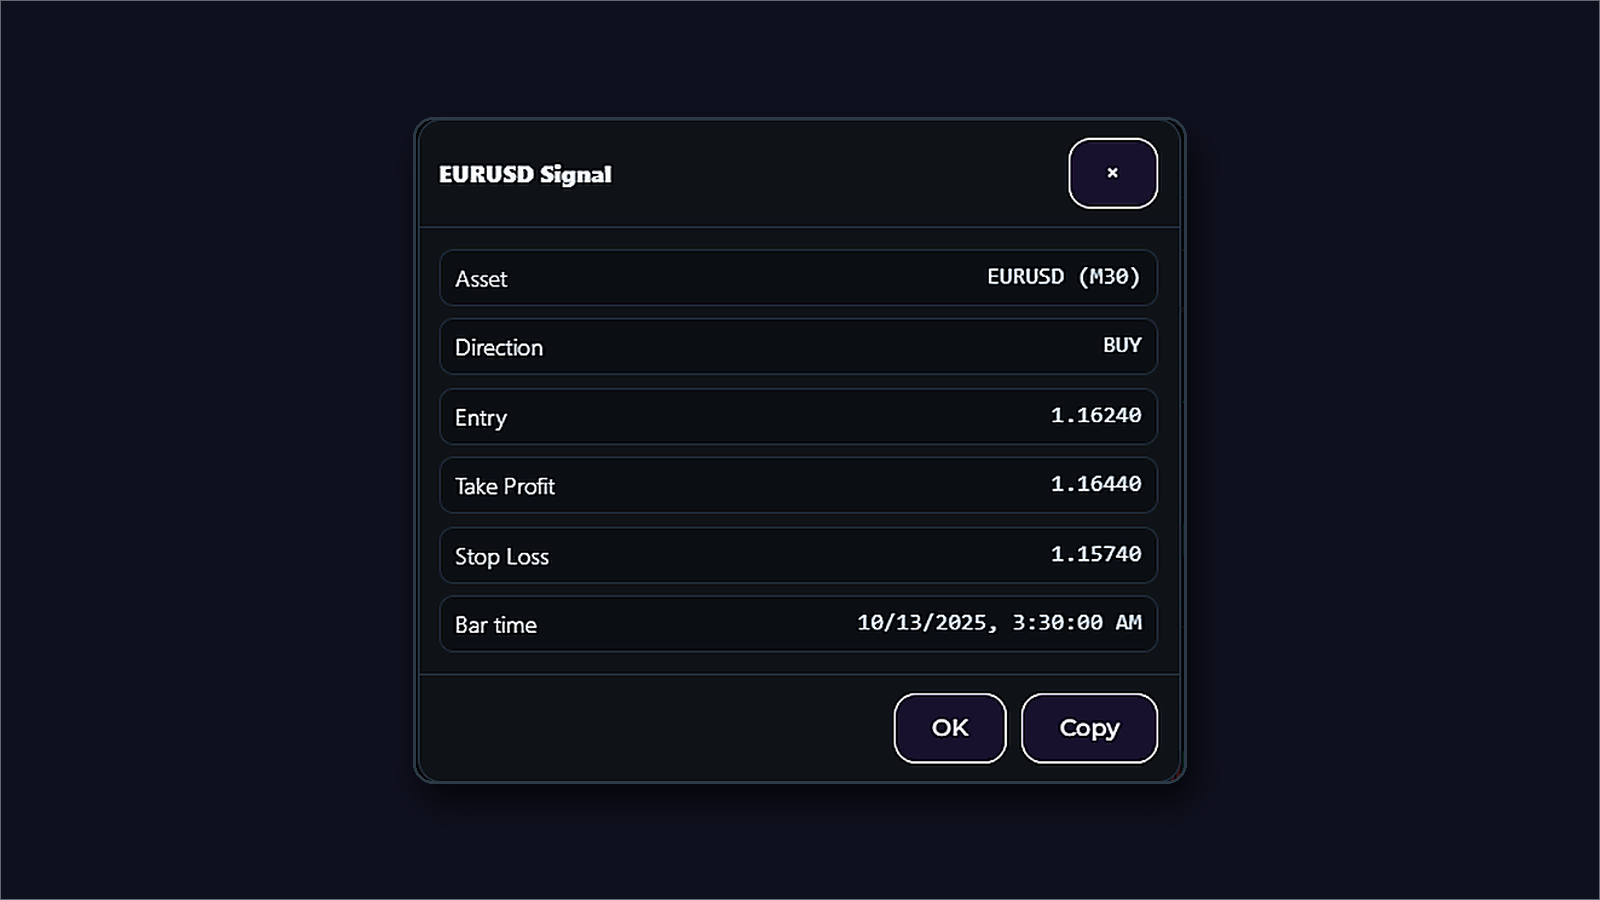Click the Asset label text
The image size is (1600, 900).
point(481,279)
